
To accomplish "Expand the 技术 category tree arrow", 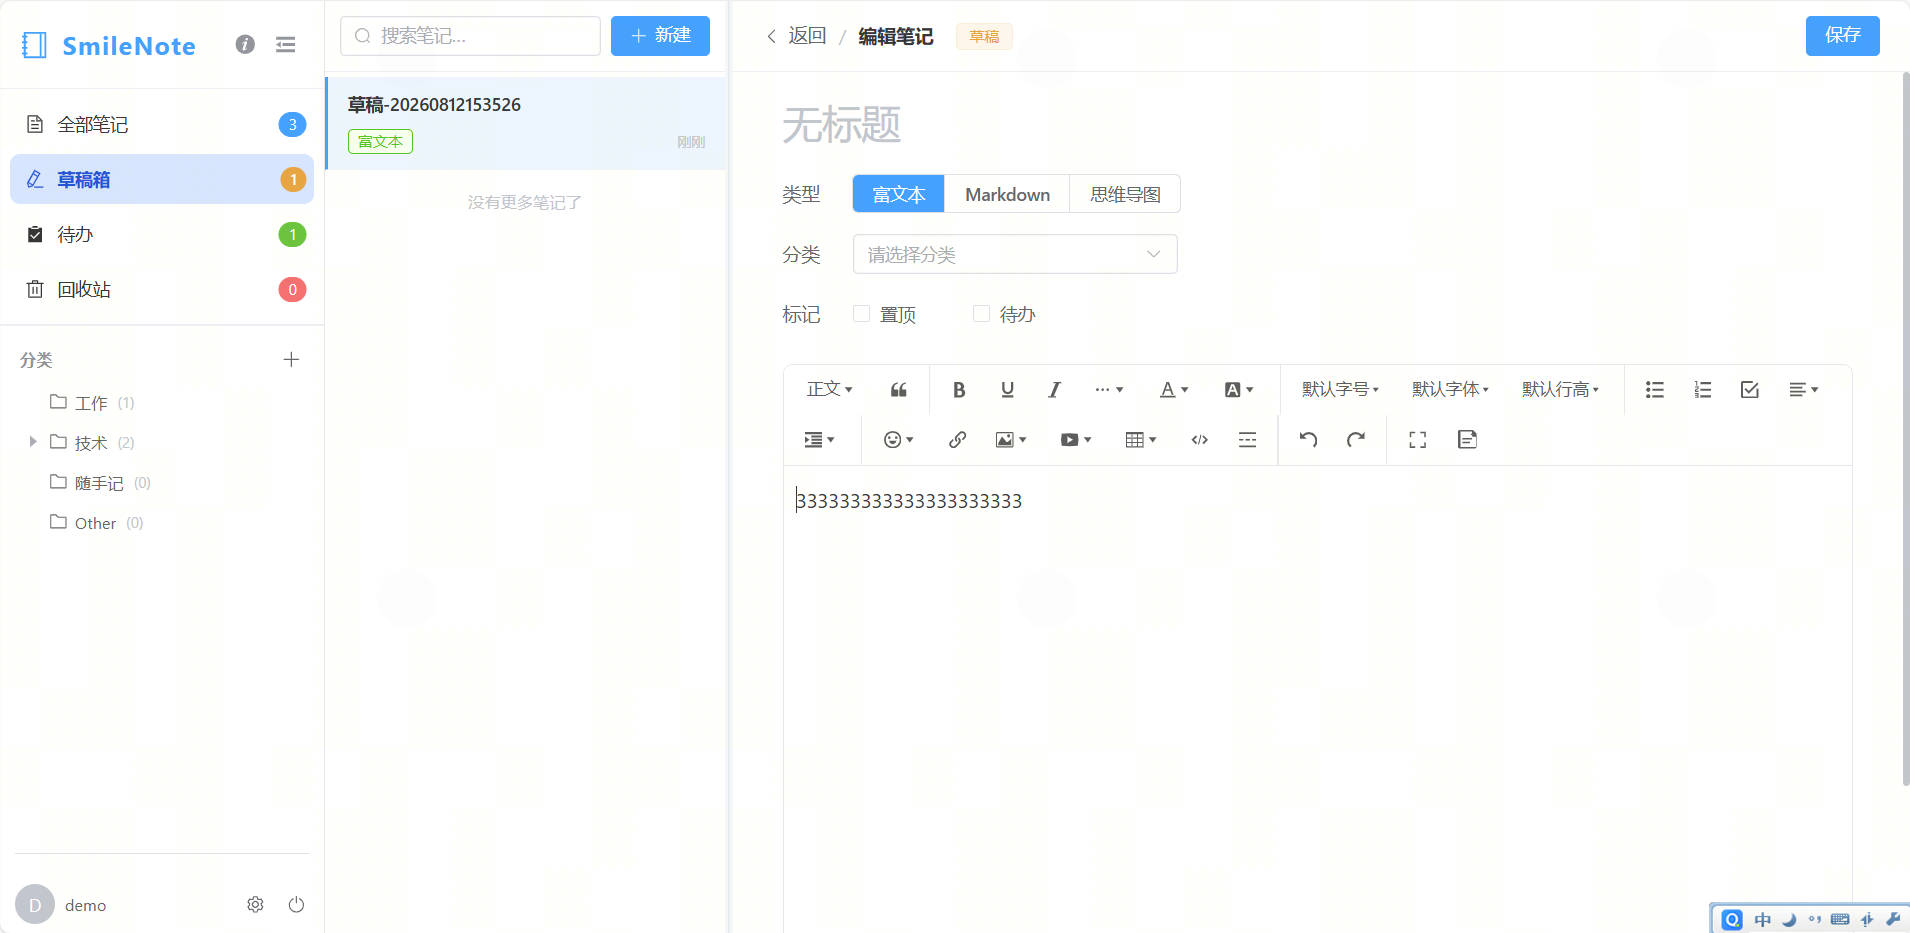I will 33,441.
